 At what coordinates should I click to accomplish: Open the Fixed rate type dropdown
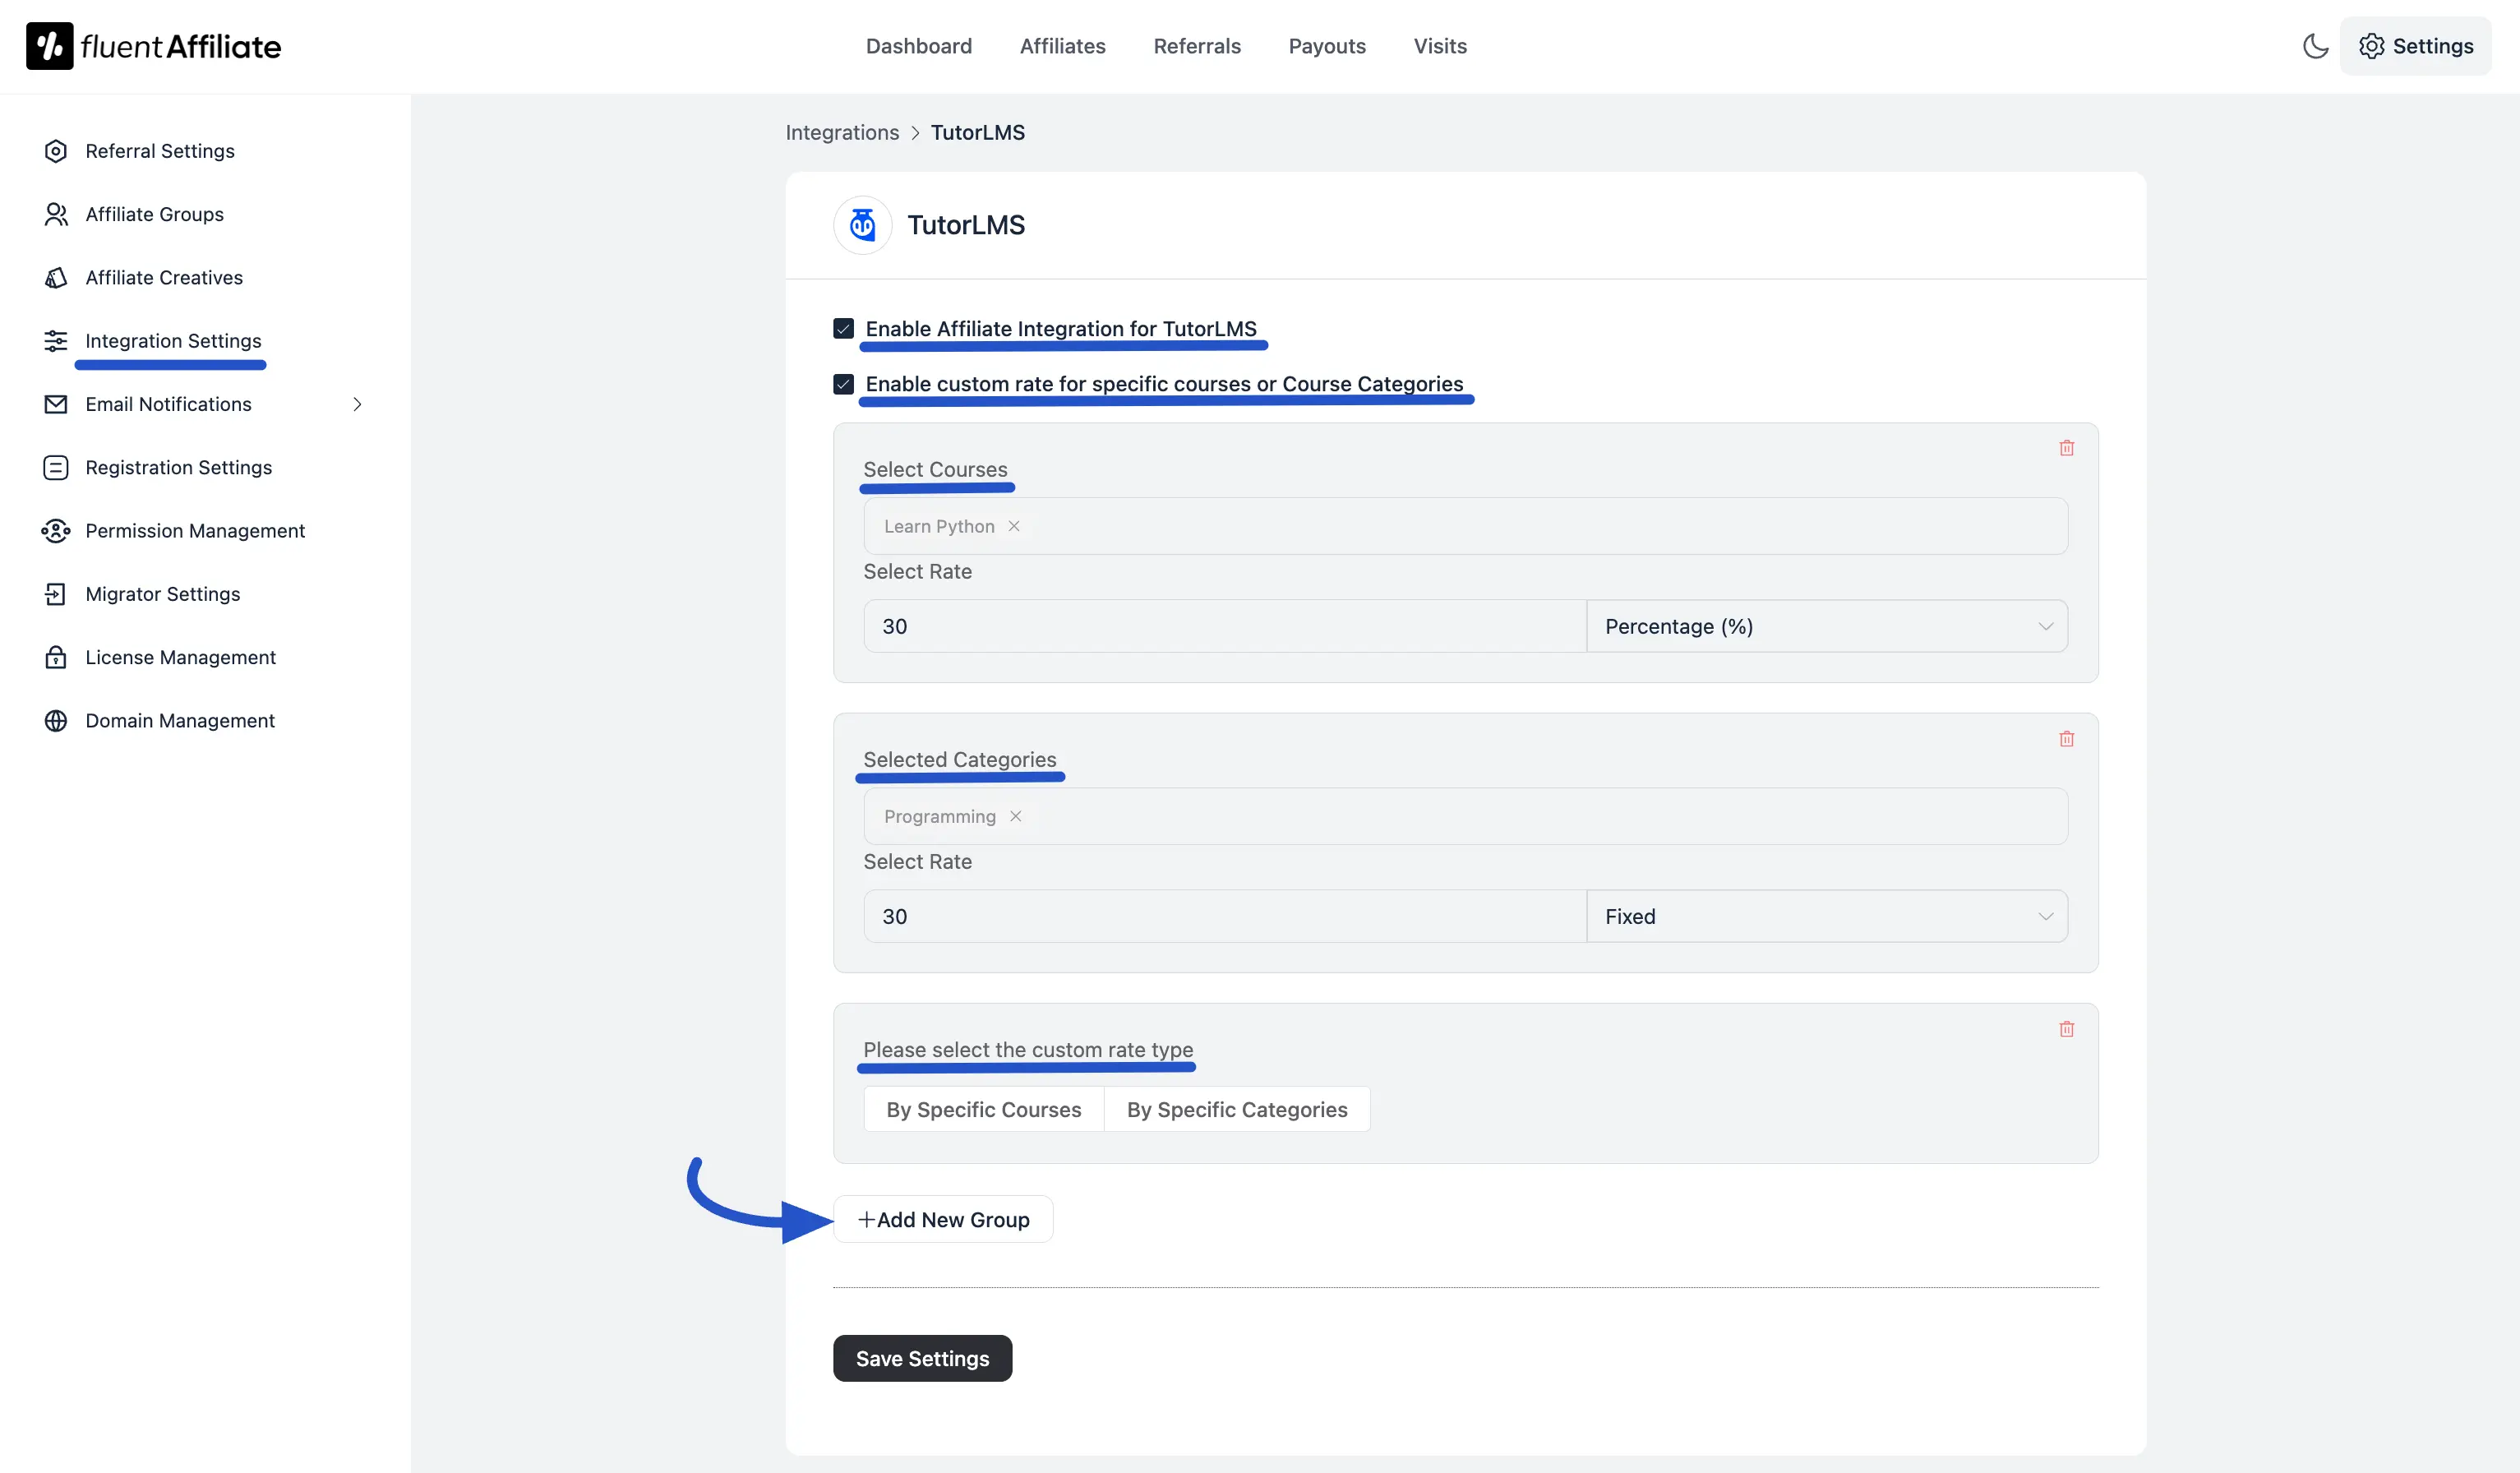coord(1826,915)
